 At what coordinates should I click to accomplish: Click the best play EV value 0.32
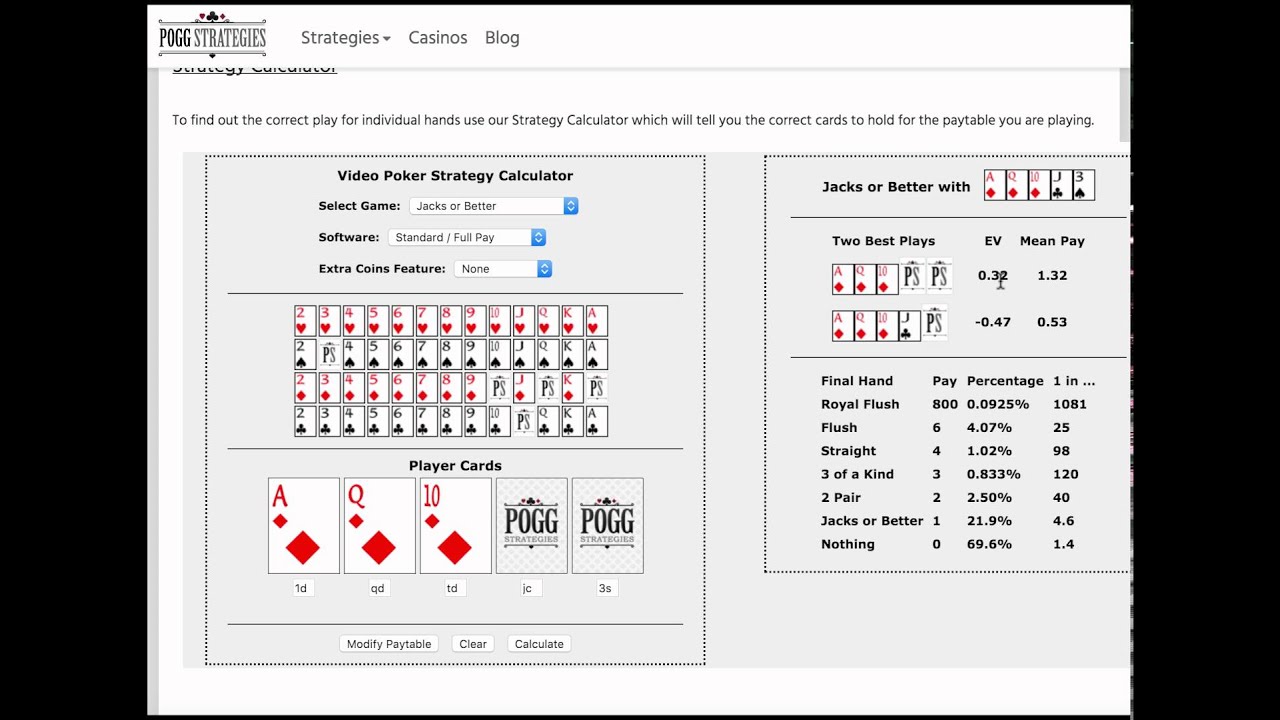tap(993, 275)
